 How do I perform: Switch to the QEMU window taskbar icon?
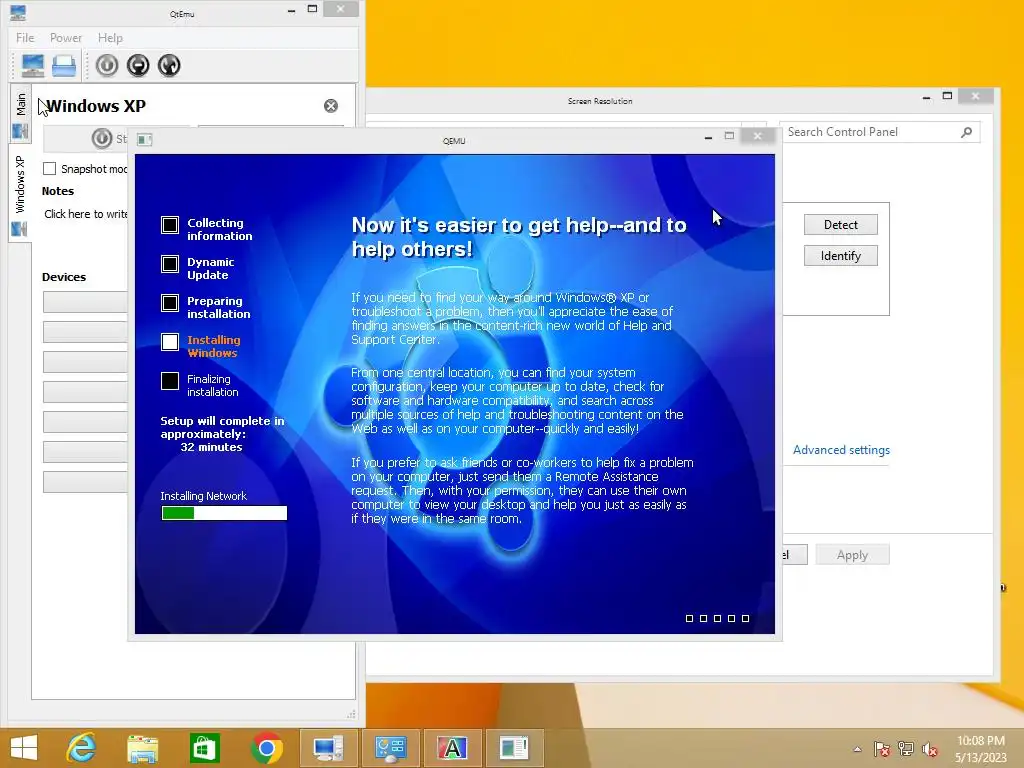(514, 748)
